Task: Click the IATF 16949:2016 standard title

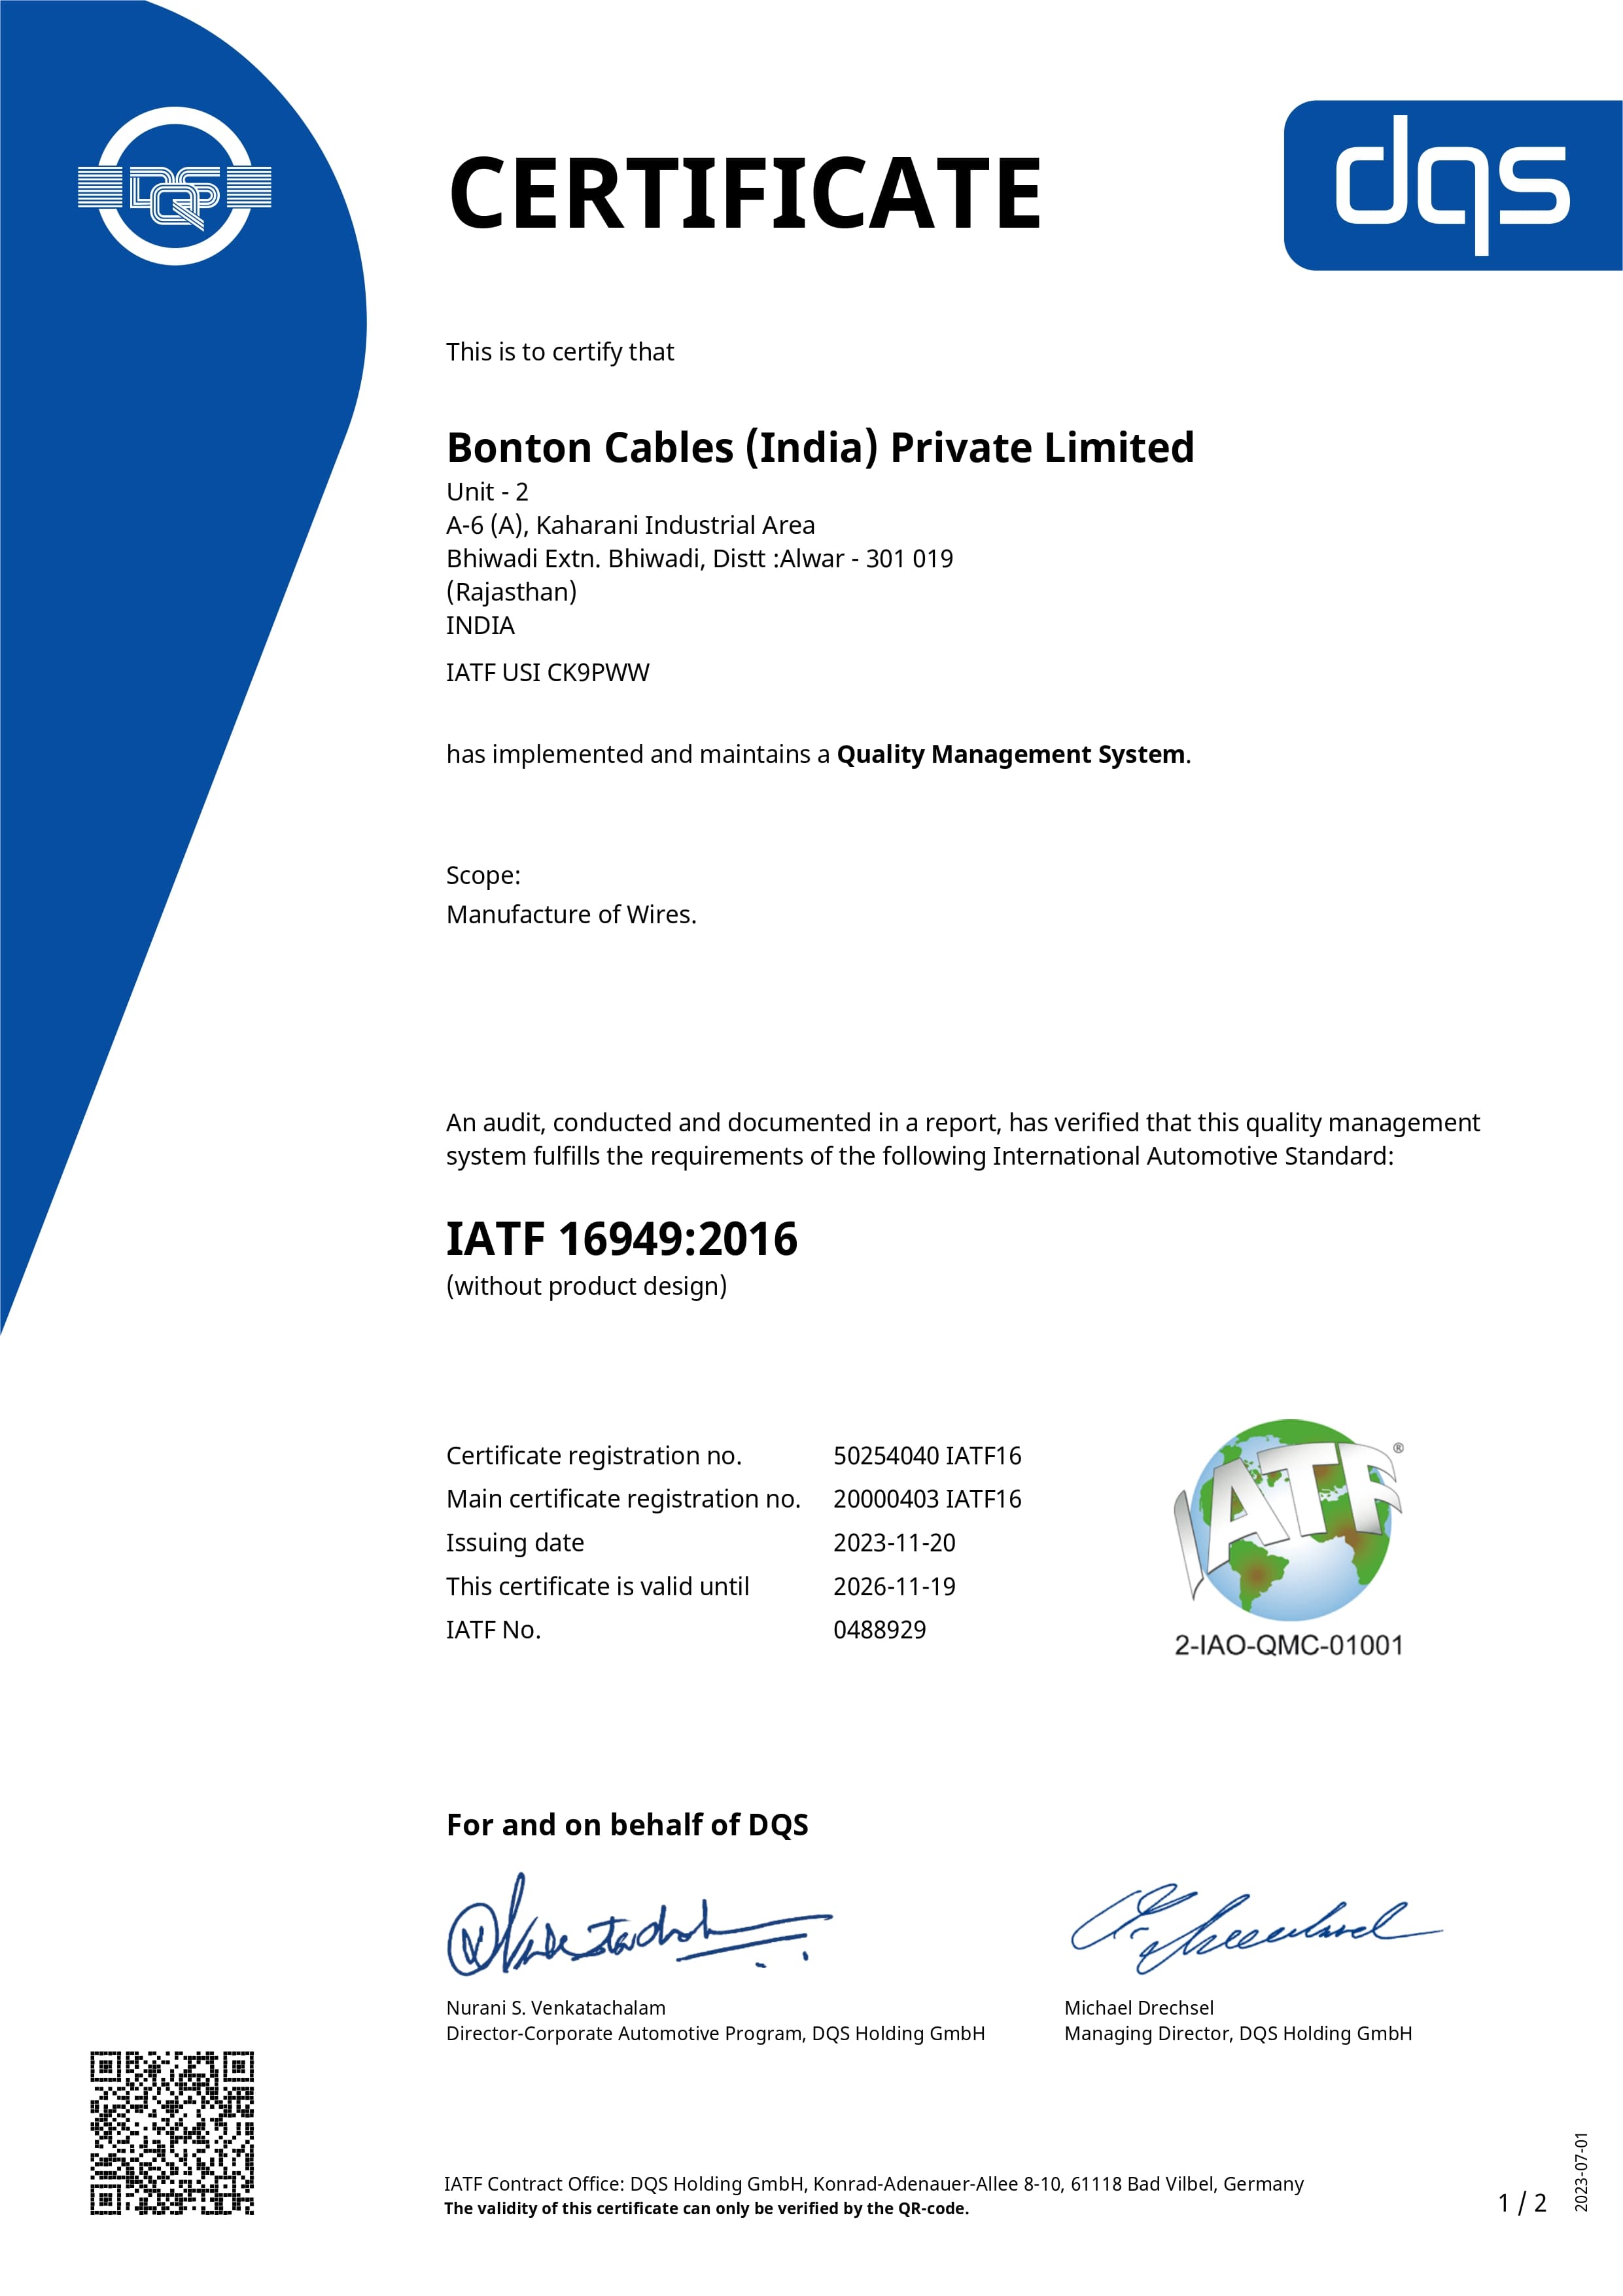Action: pyautogui.click(x=621, y=1239)
